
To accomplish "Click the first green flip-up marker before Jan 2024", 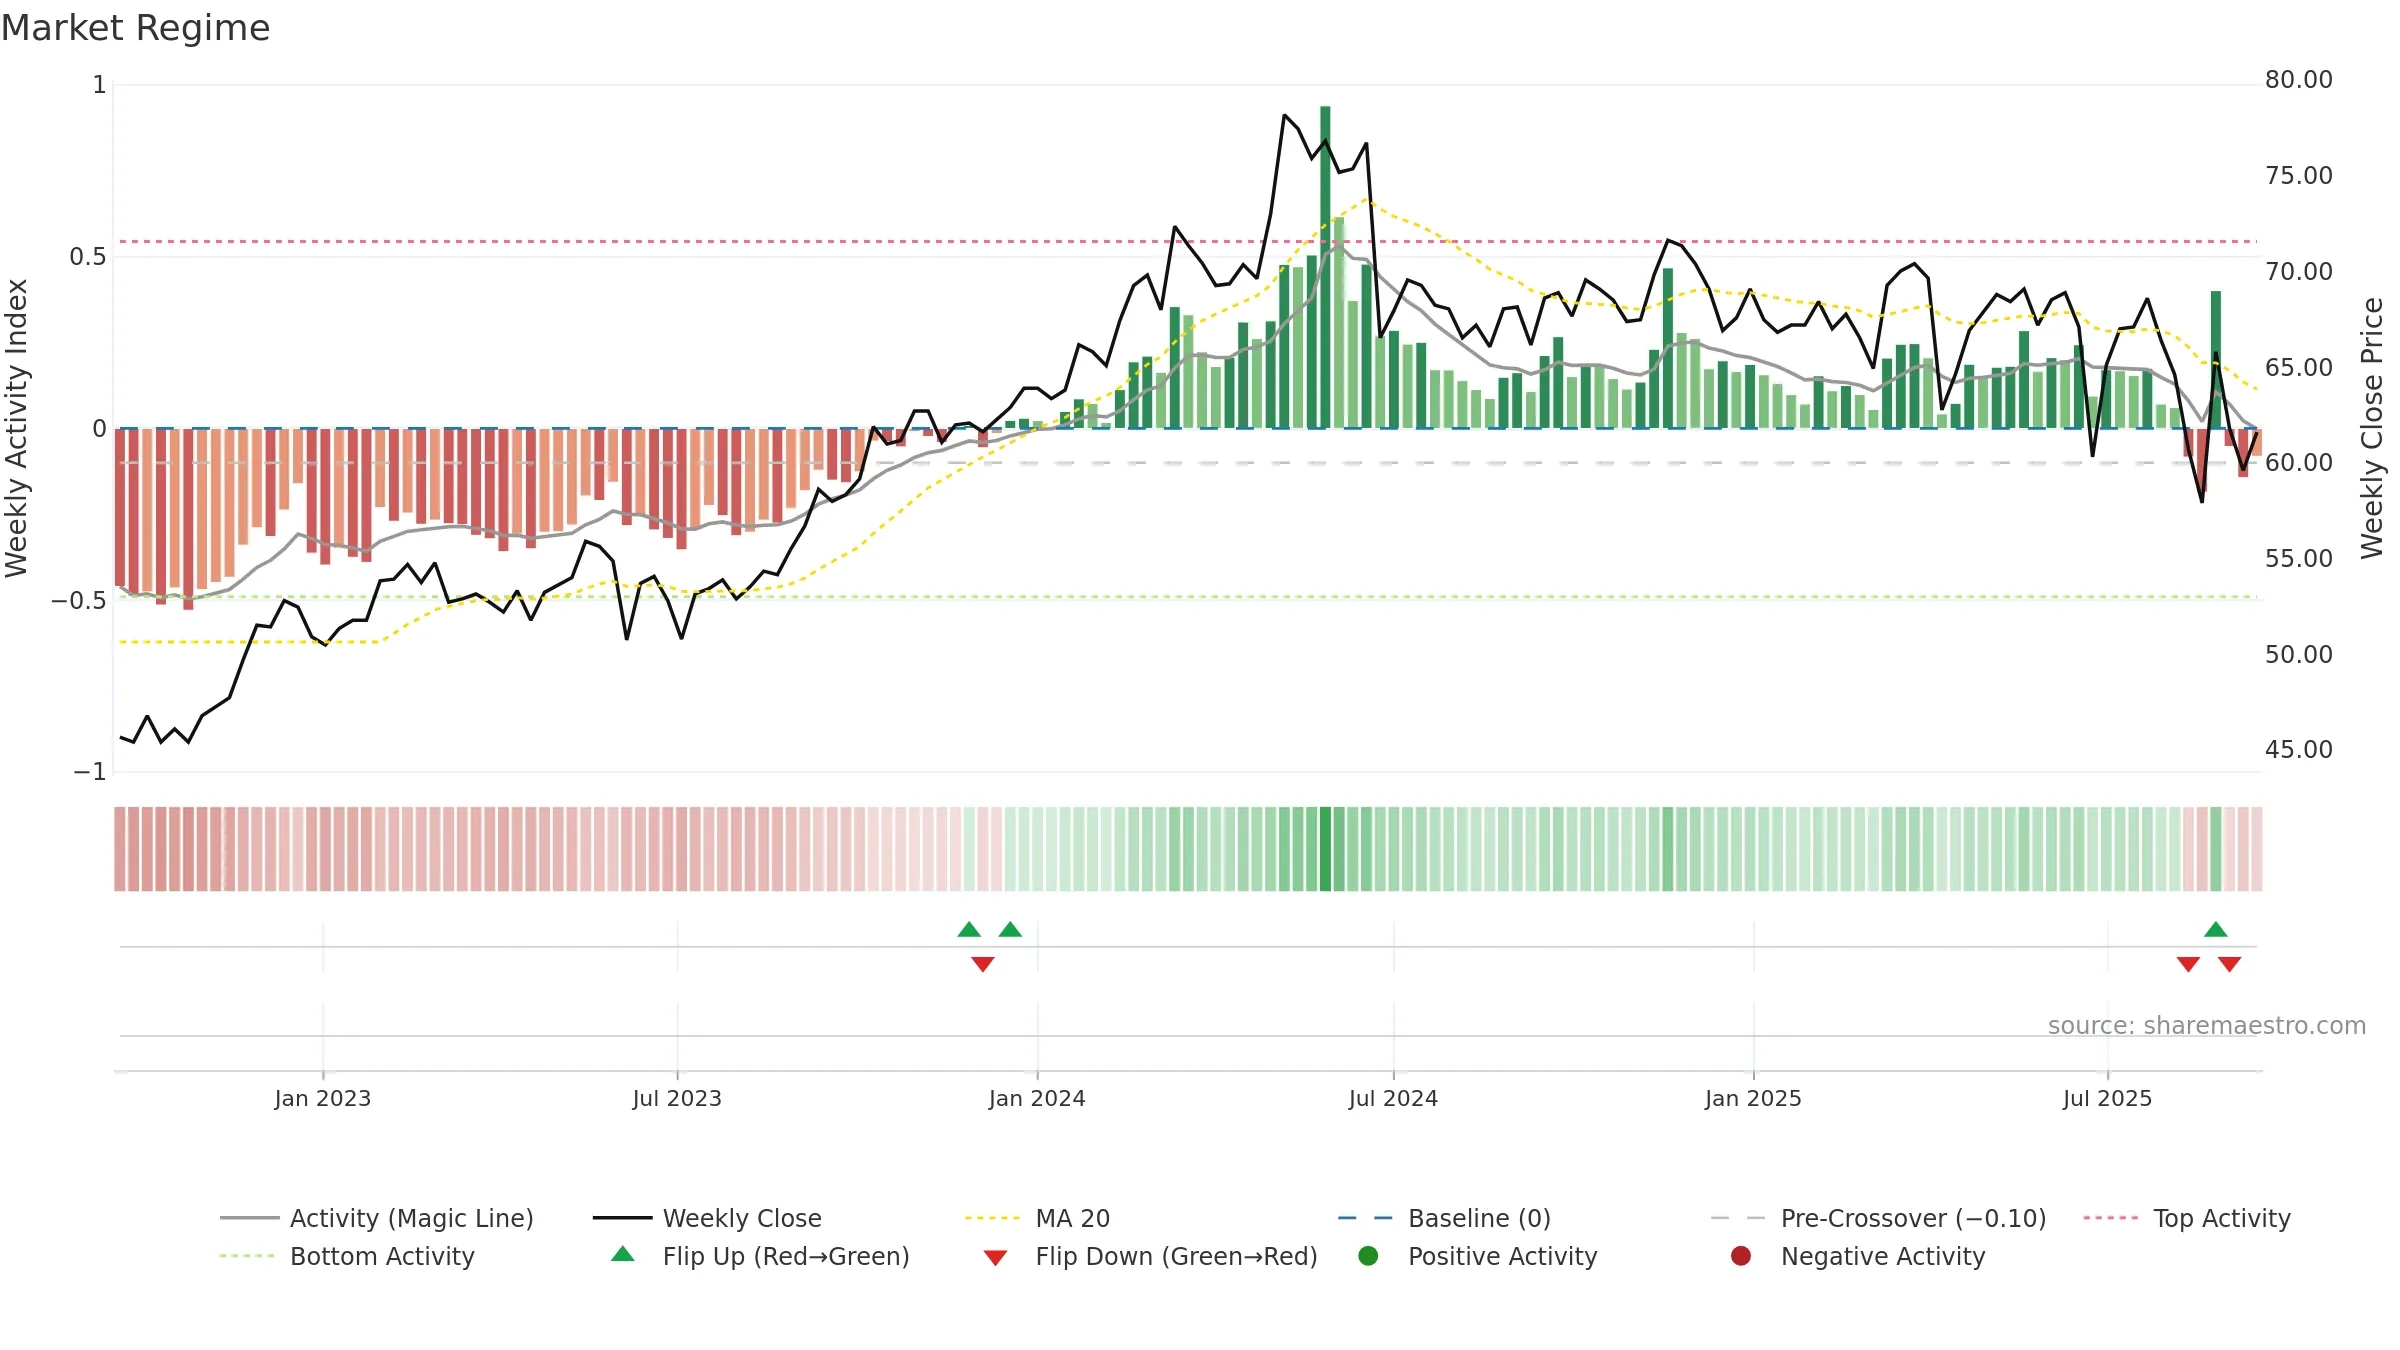I will [x=969, y=930].
